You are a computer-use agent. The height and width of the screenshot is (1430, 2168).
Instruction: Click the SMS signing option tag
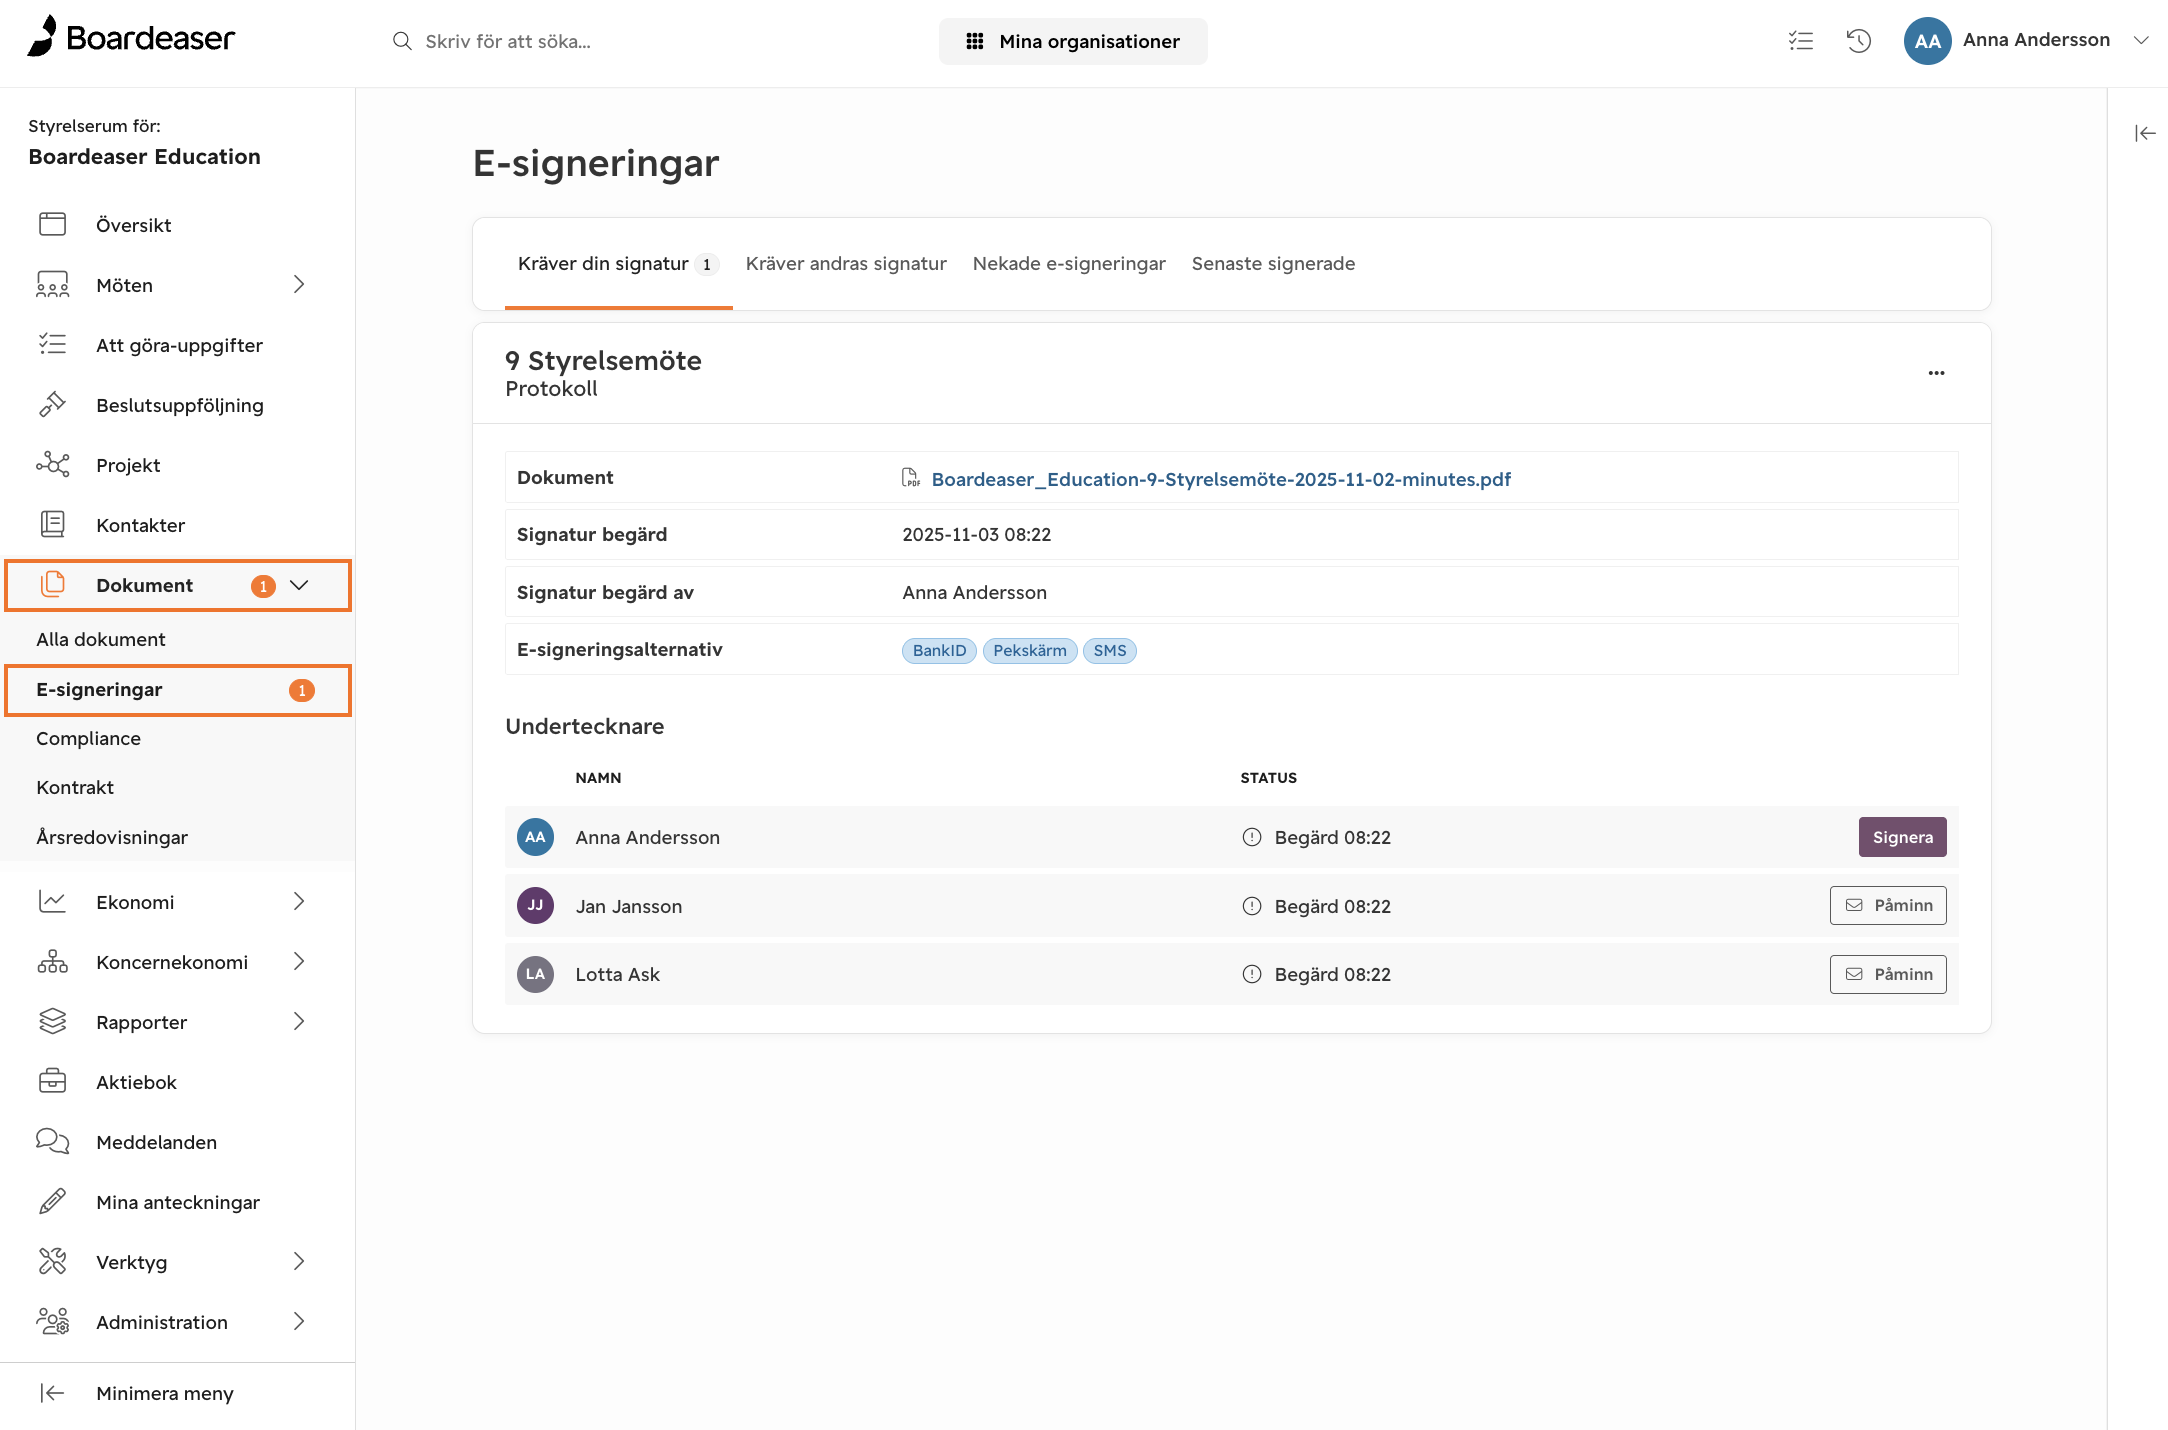point(1110,650)
